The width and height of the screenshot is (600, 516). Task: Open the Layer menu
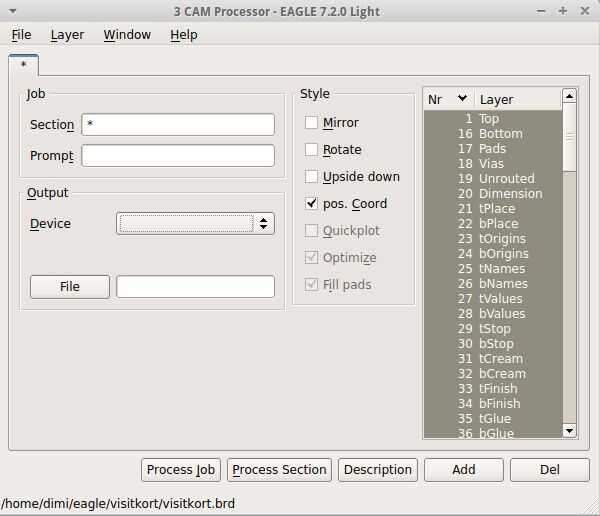[x=67, y=35]
